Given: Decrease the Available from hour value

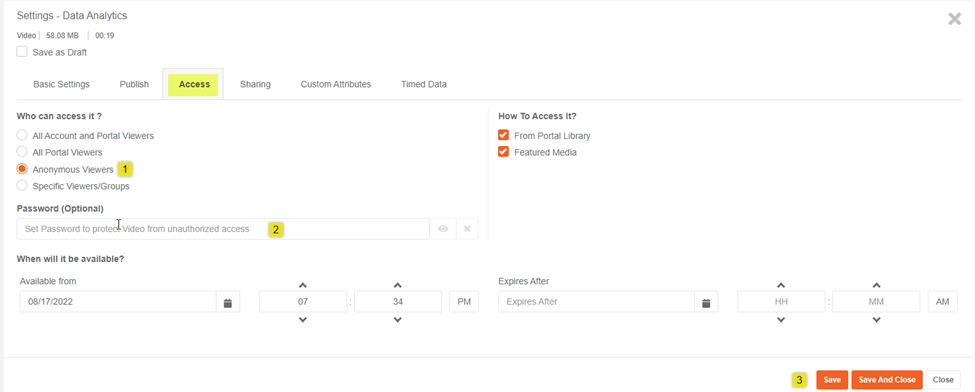Looking at the screenshot, I should [303, 320].
